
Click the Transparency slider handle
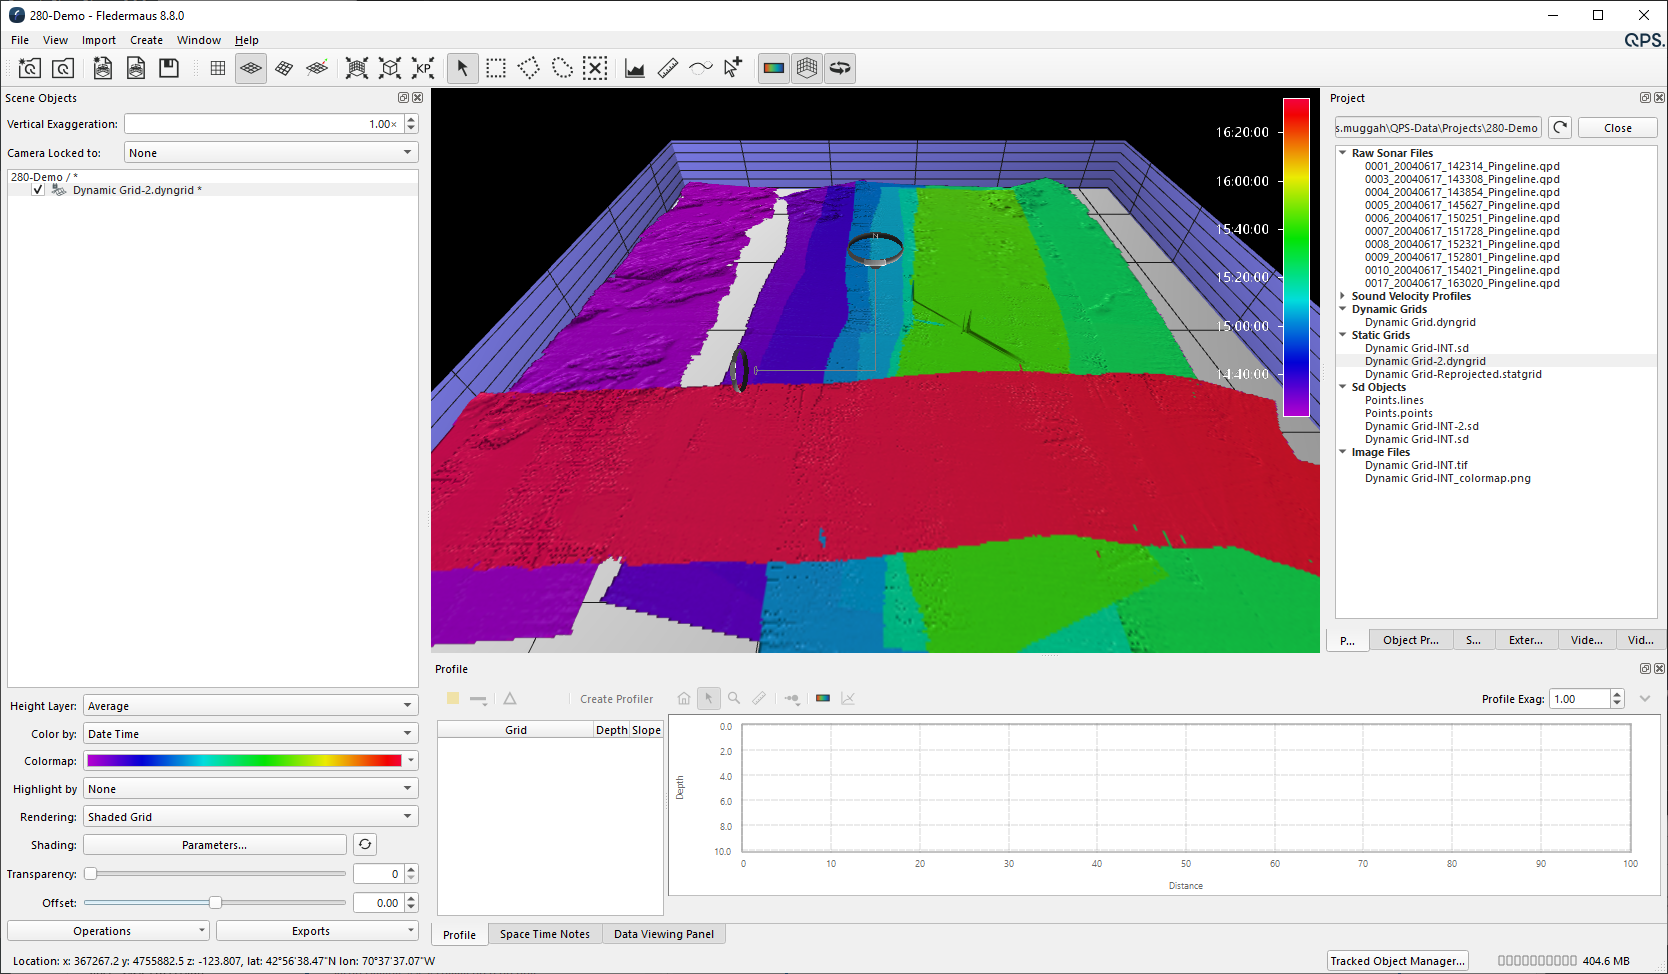(91, 874)
